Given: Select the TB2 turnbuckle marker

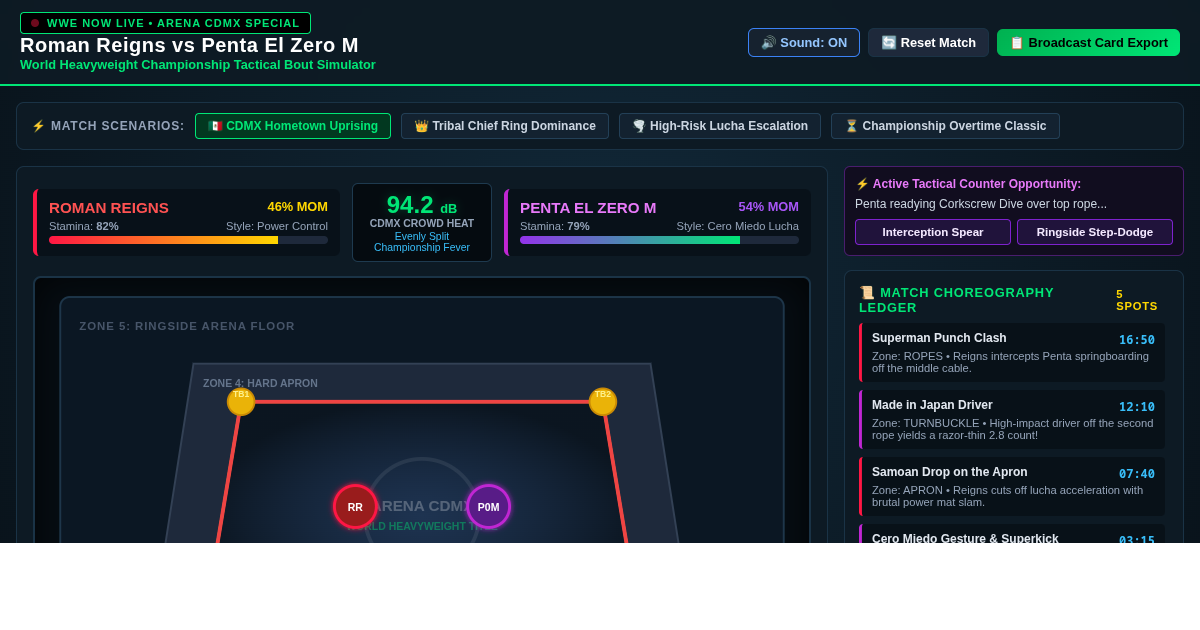Looking at the screenshot, I should 603,401.
